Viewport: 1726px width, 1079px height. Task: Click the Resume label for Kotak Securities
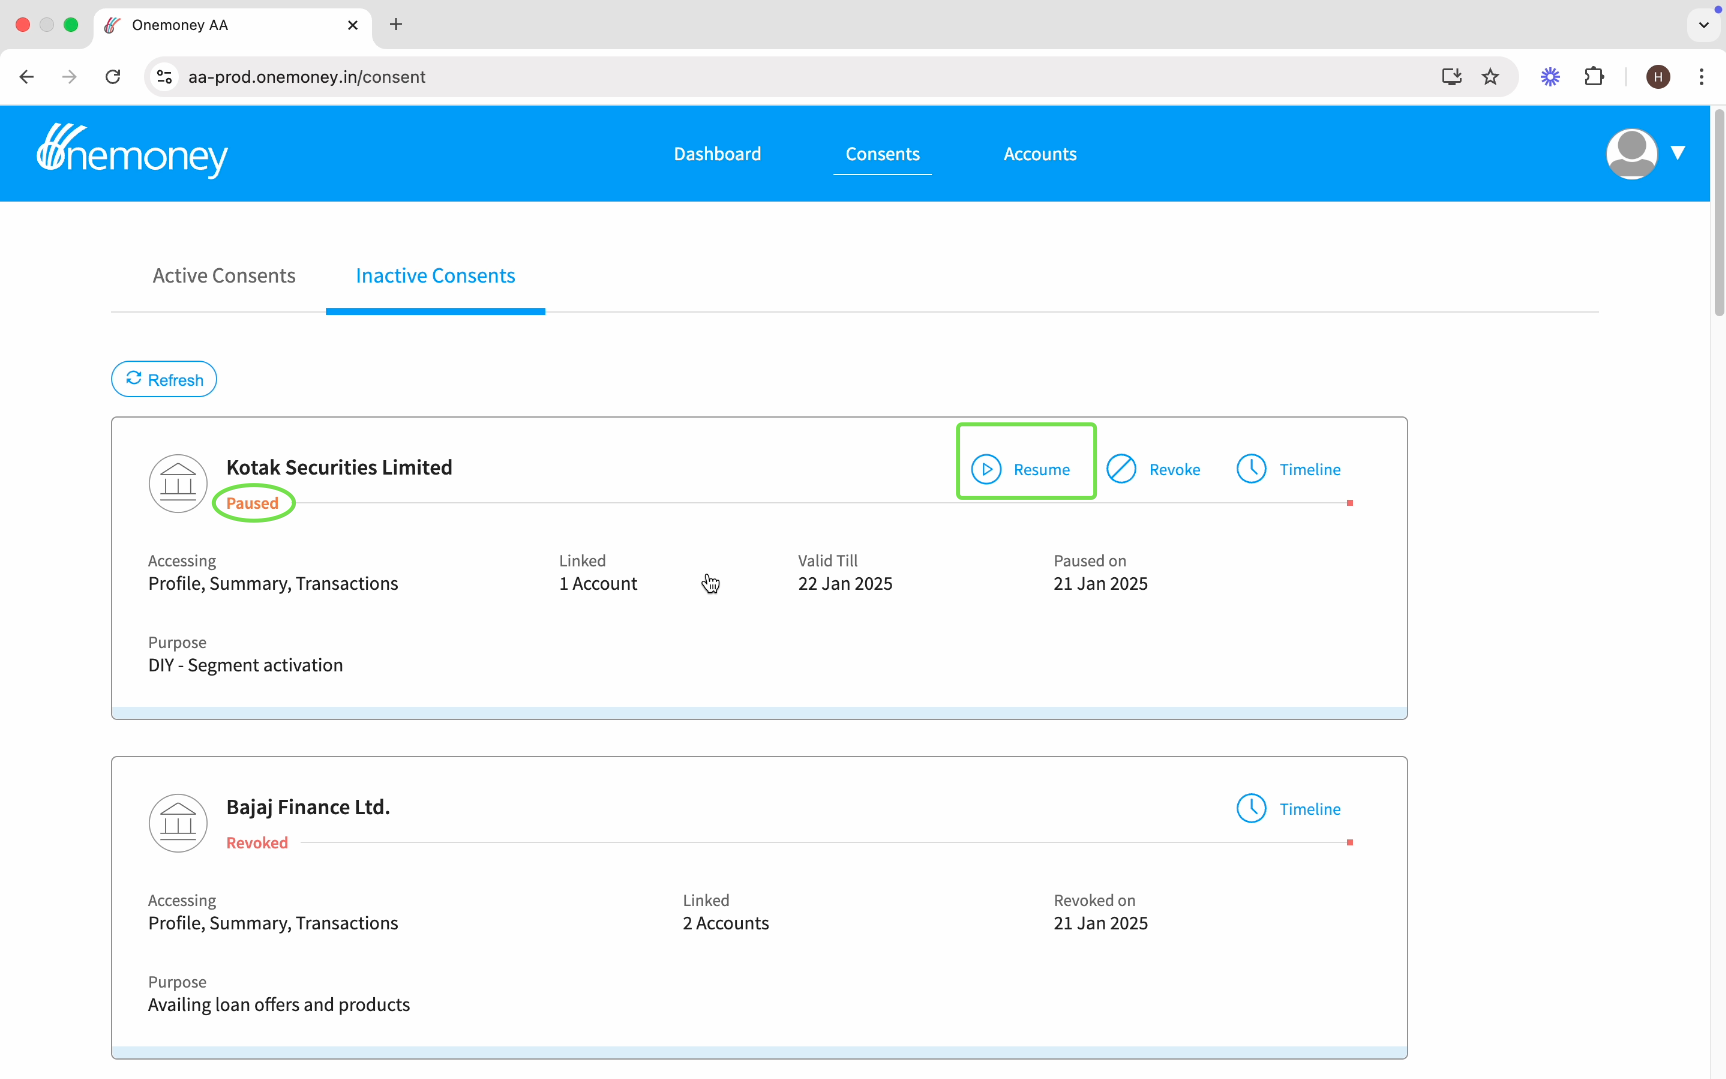click(1041, 470)
